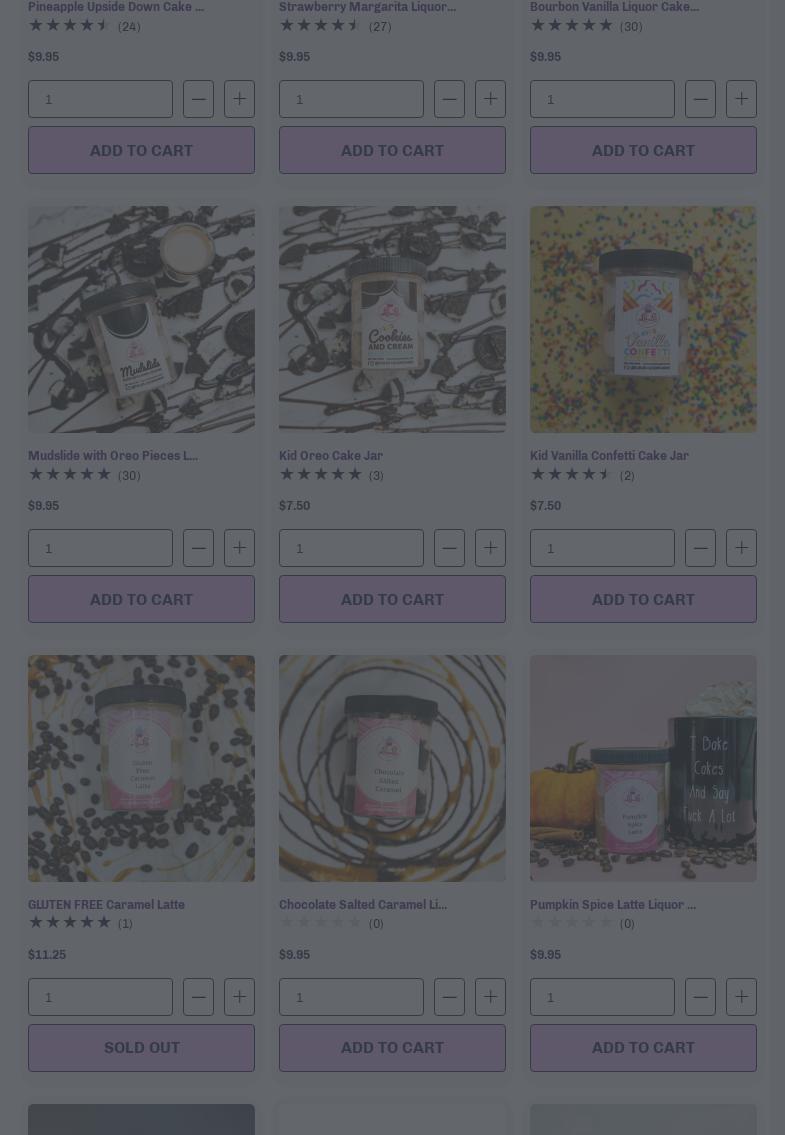Screen dimensions: 785x1135
Task: Click star rating of Mudslide with Oreo Pieces
Action: [70, 475]
